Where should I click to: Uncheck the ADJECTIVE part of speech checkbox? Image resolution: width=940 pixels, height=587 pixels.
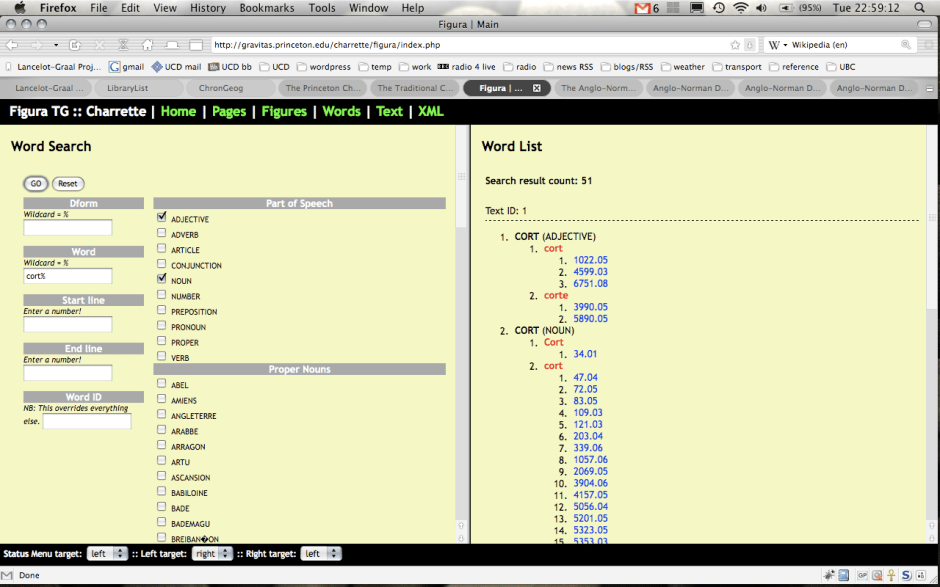tap(162, 218)
